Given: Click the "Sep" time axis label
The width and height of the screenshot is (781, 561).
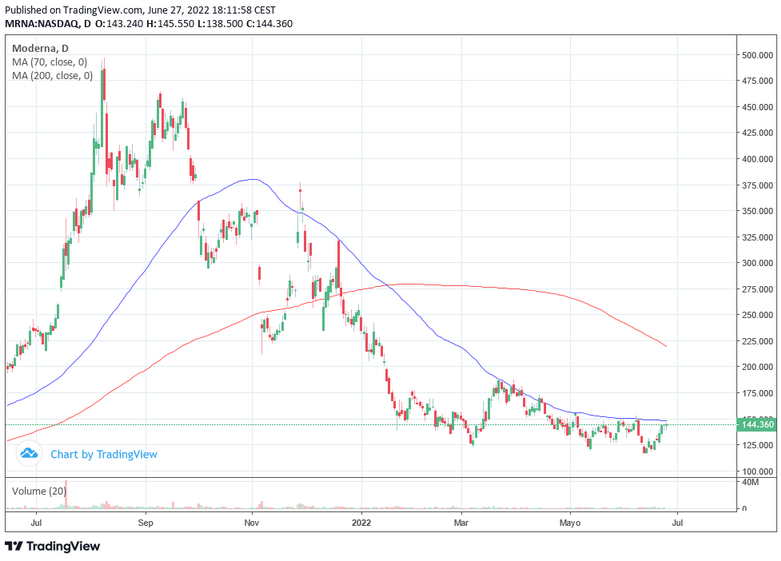Looking at the screenshot, I should (x=145, y=523).
